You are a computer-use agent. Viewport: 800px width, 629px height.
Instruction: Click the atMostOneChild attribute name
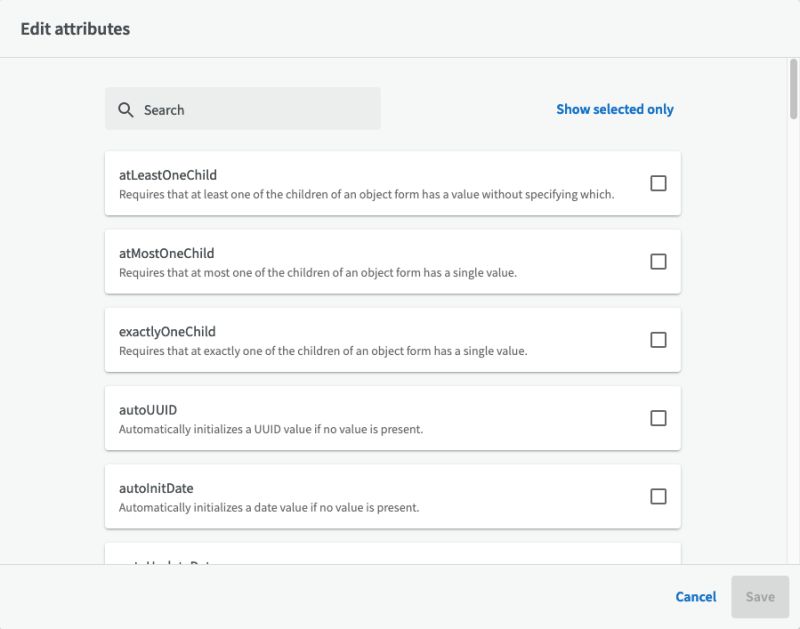(x=167, y=253)
